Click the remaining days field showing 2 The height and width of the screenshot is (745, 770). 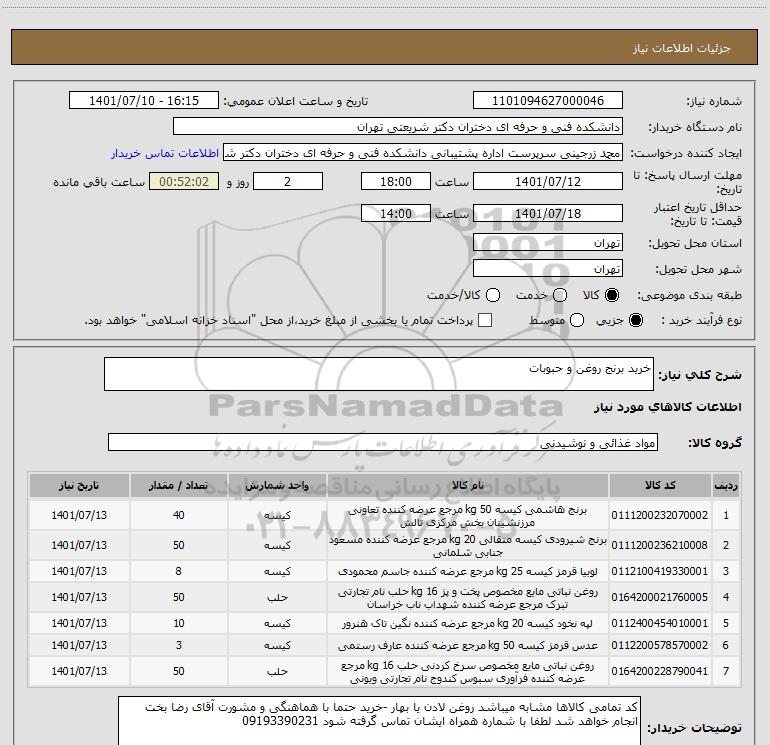[288, 181]
